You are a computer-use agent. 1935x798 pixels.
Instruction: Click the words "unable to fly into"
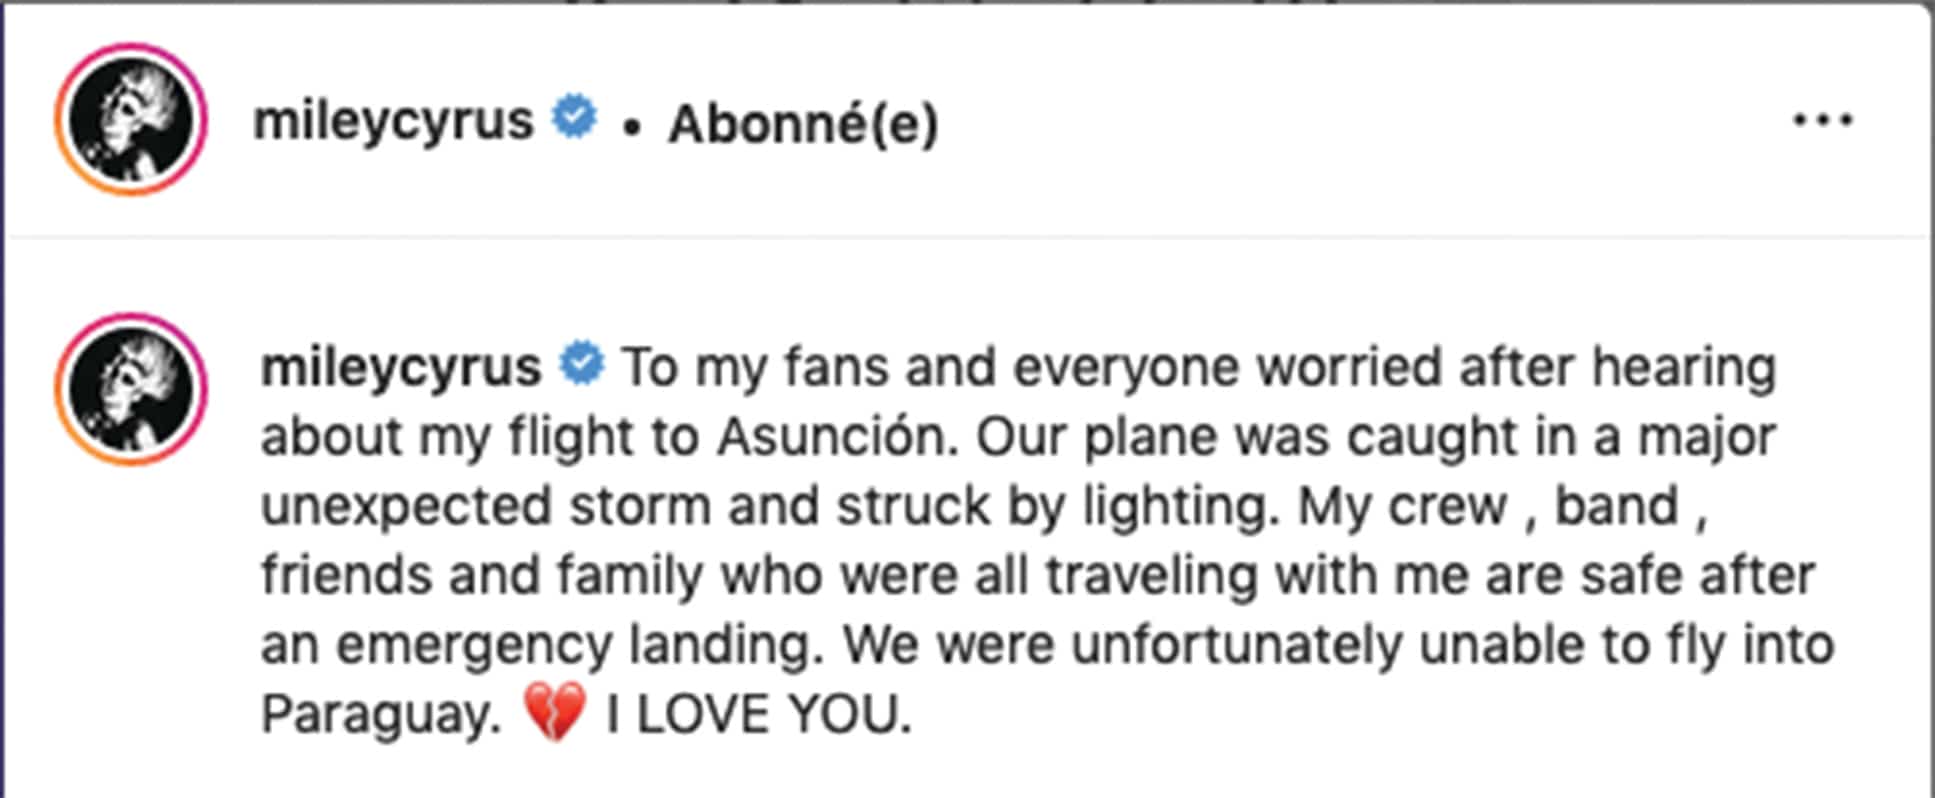[x=1626, y=646]
